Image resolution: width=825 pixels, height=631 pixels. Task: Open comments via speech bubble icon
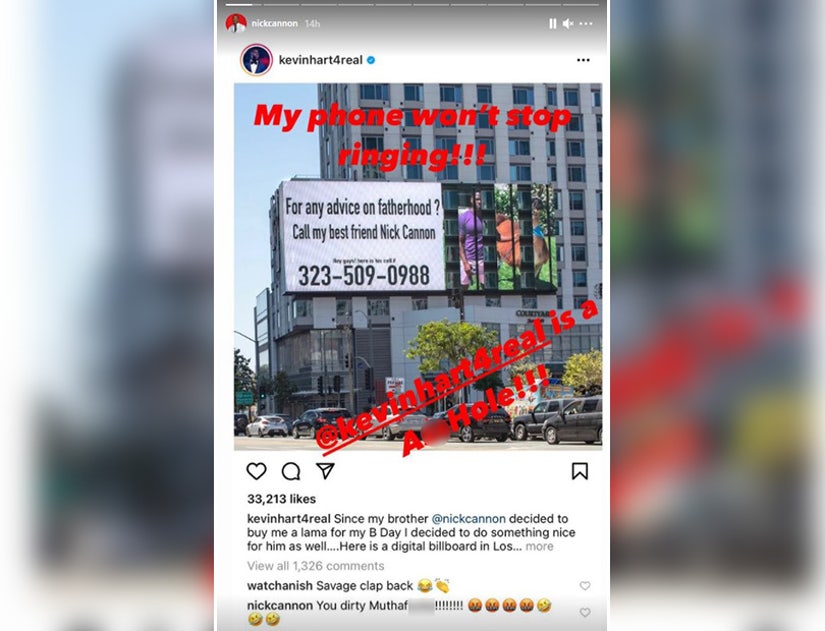(290, 471)
